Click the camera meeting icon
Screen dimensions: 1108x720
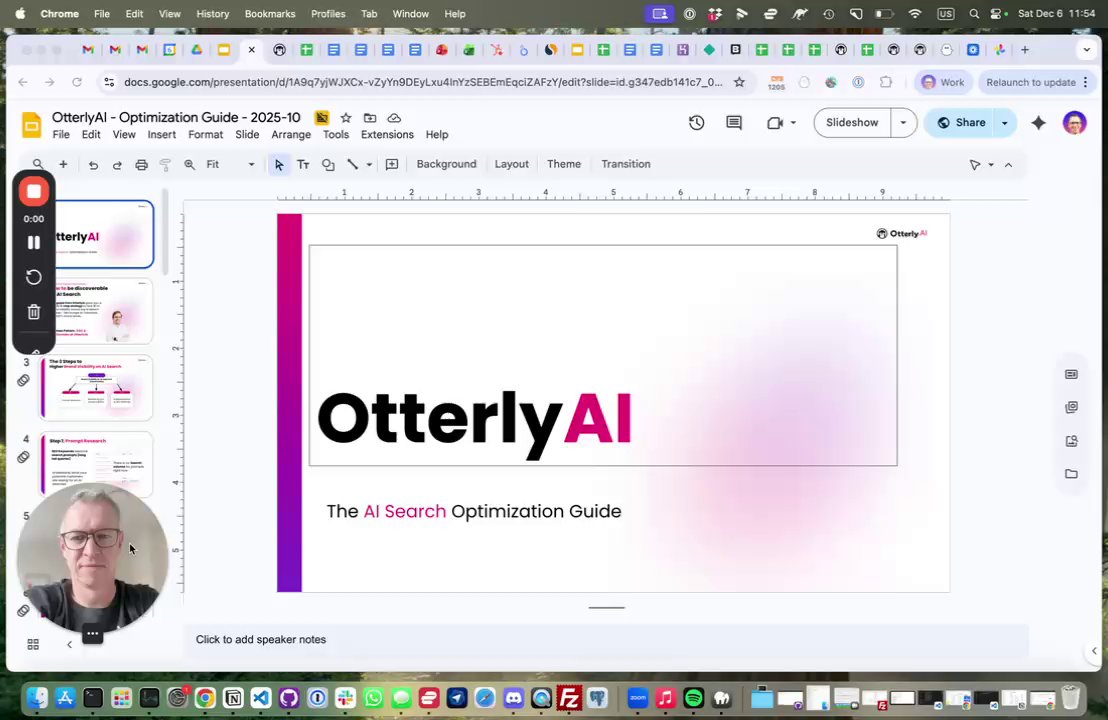coord(774,122)
